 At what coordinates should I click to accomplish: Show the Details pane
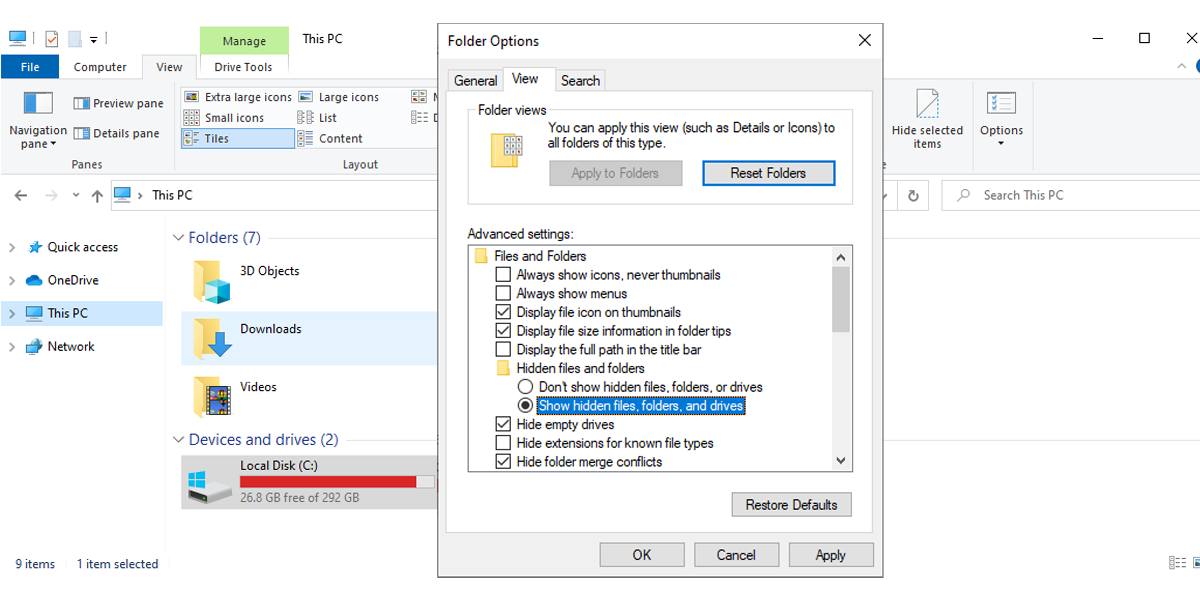pyautogui.click(x=119, y=132)
